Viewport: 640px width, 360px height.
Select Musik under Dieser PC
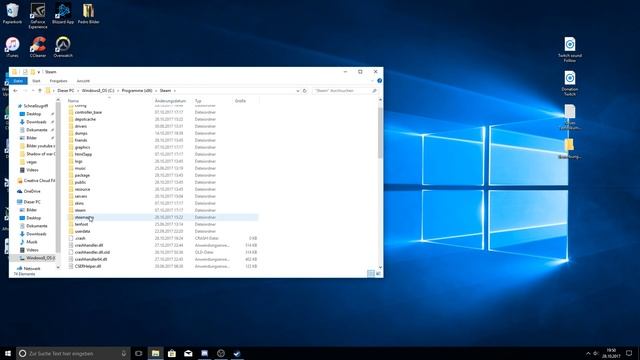tap(31, 242)
